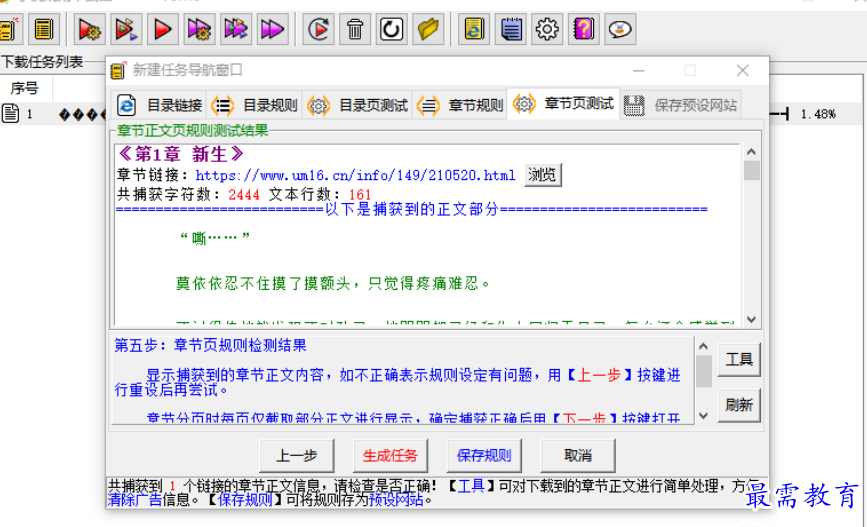The width and height of the screenshot is (867, 527).
Task: Click the 工具 button
Action: pos(739,359)
